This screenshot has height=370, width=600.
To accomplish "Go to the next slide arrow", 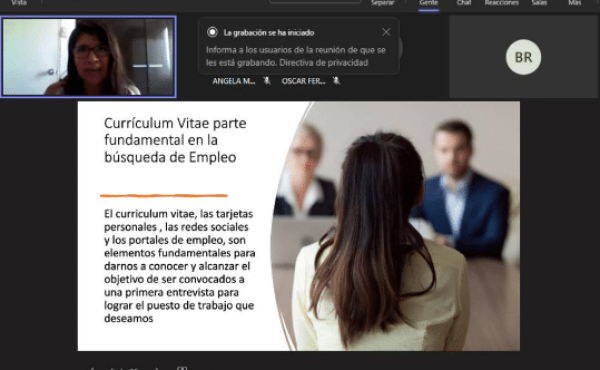I will (x=157, y=368).
